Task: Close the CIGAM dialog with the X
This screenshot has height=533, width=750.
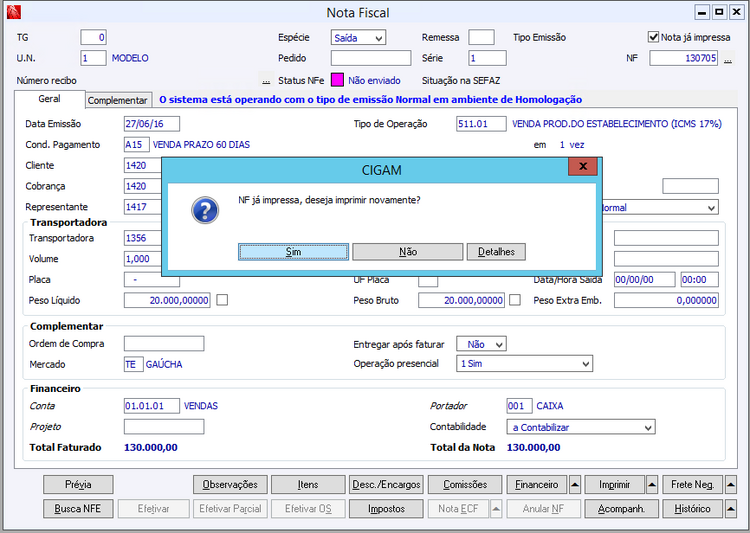Action: (583, 167)
